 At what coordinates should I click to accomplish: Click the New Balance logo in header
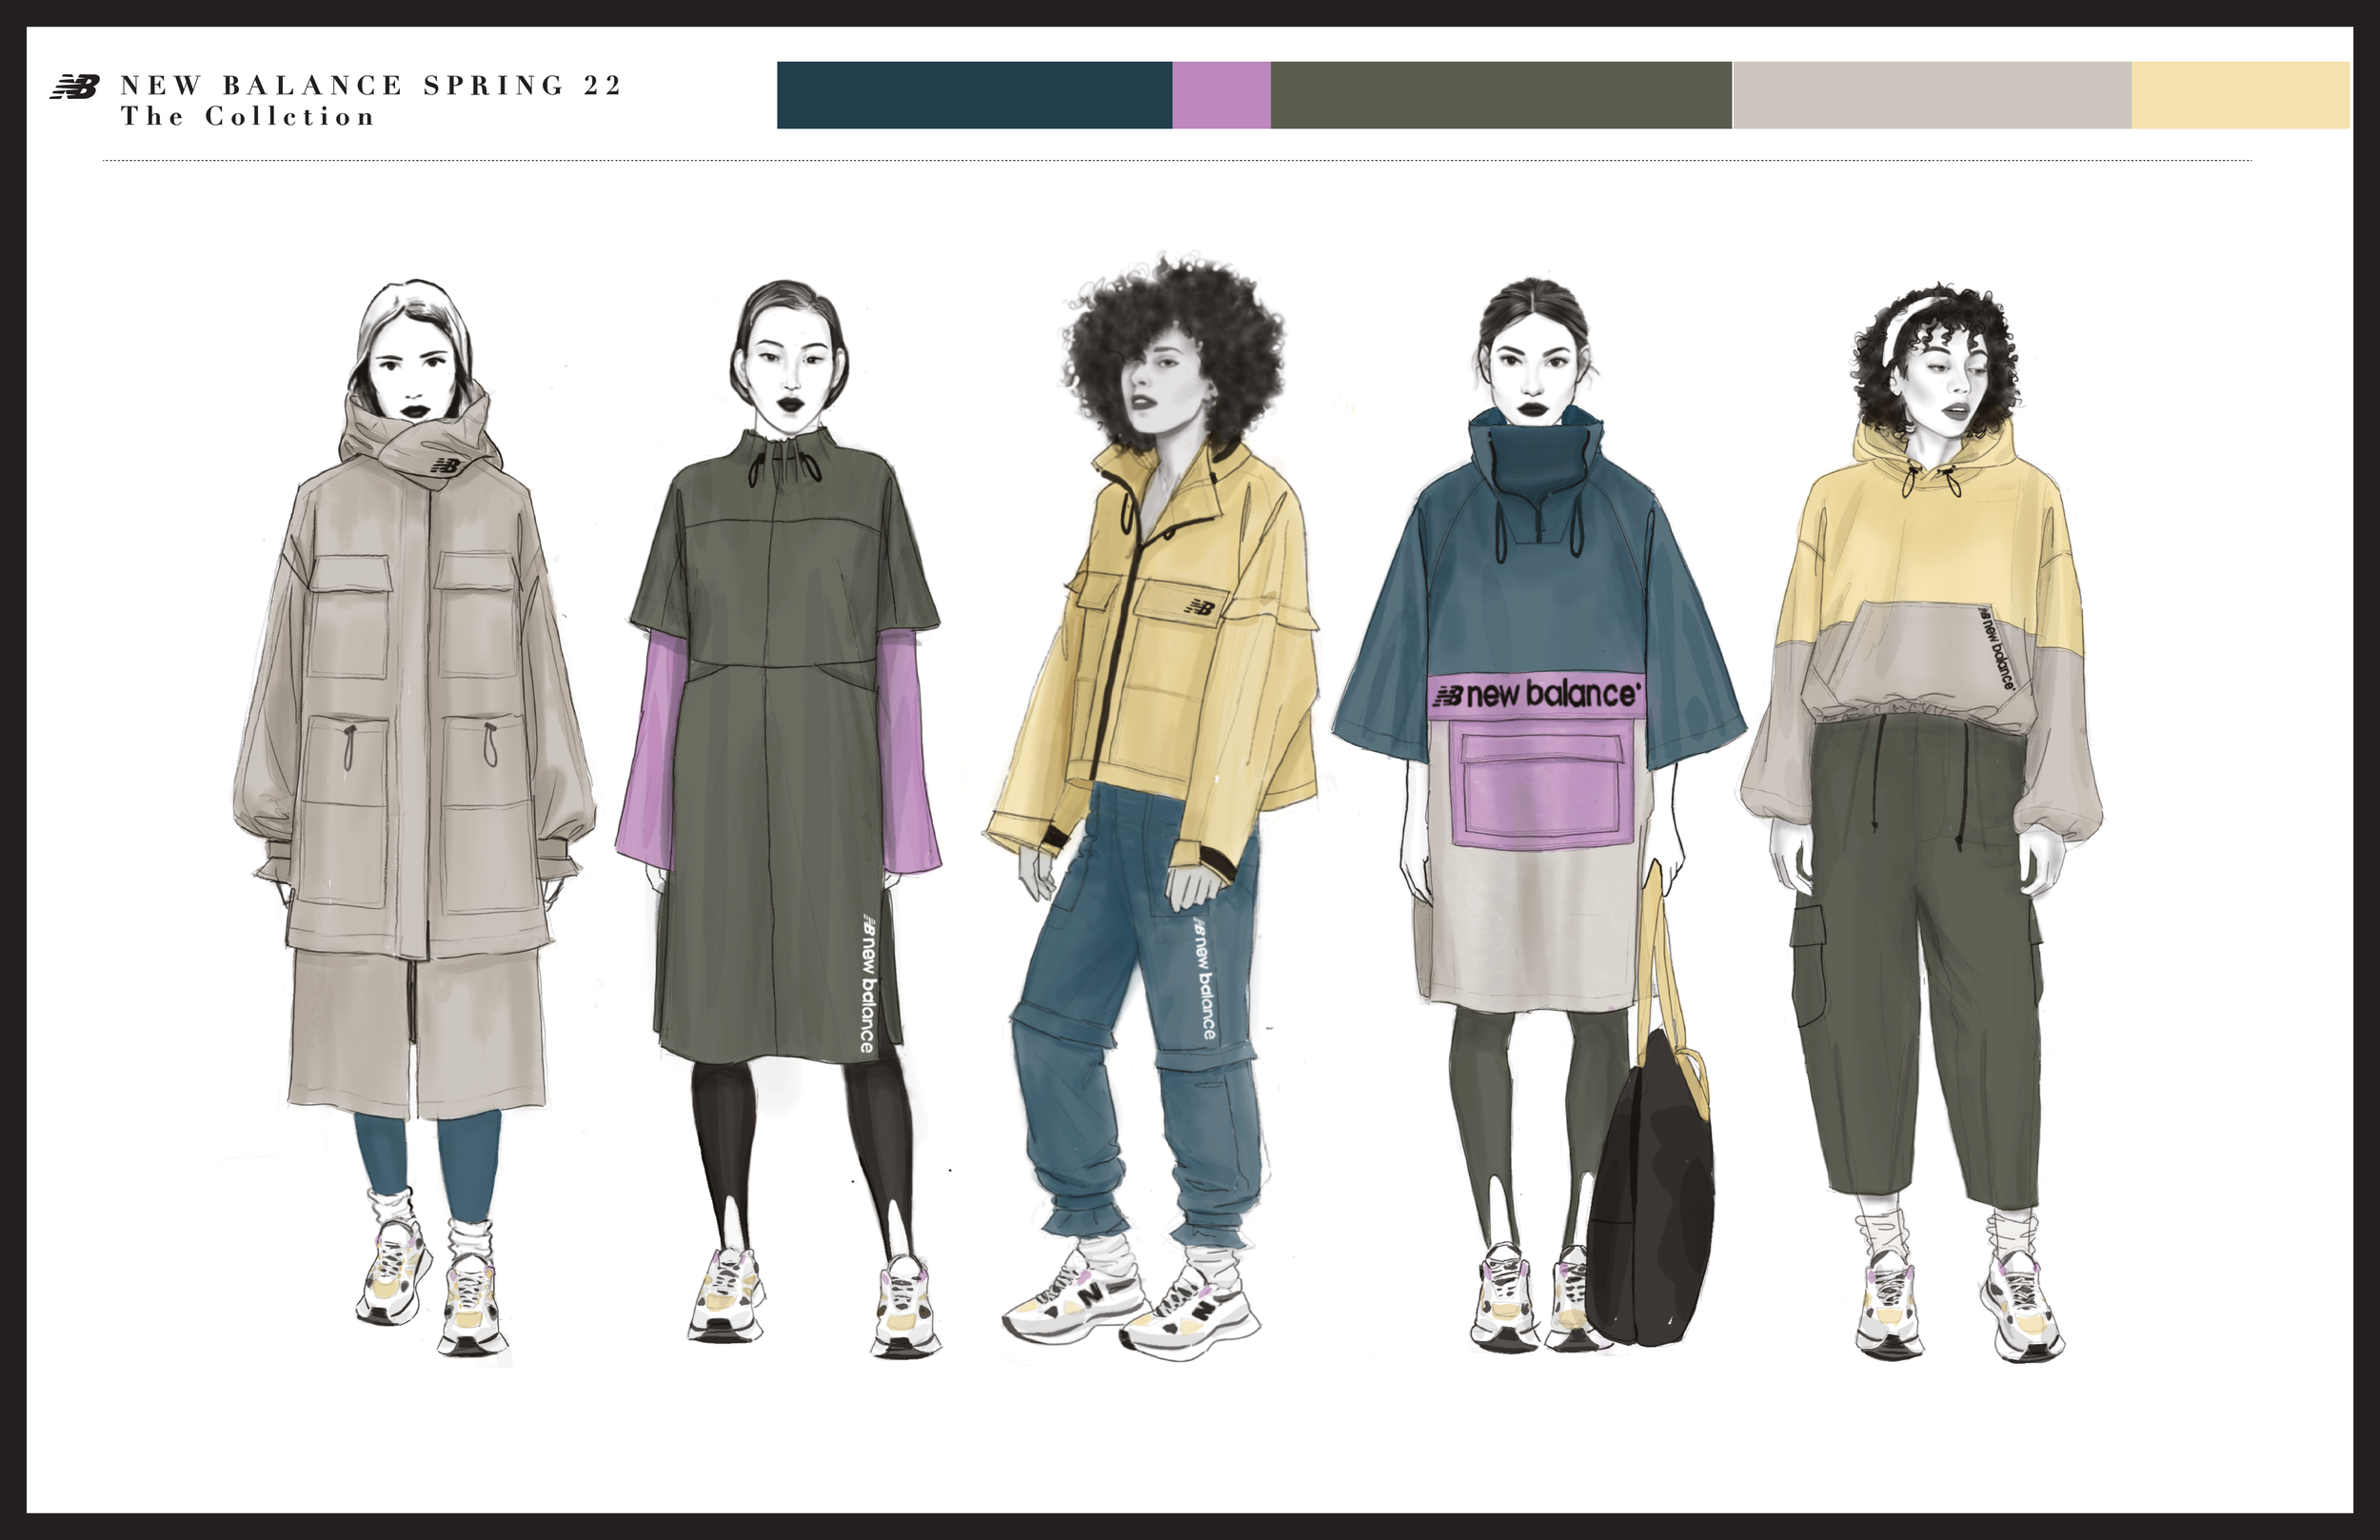click(75, 87)
